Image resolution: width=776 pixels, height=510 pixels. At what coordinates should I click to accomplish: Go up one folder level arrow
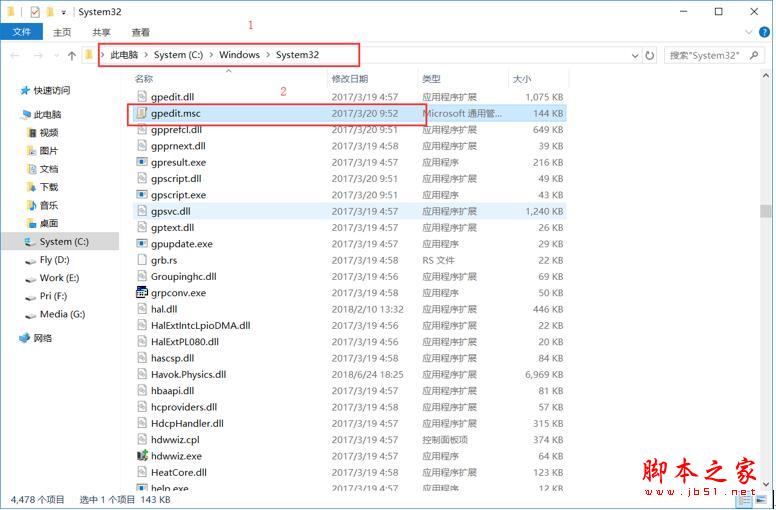pos(72,55)
